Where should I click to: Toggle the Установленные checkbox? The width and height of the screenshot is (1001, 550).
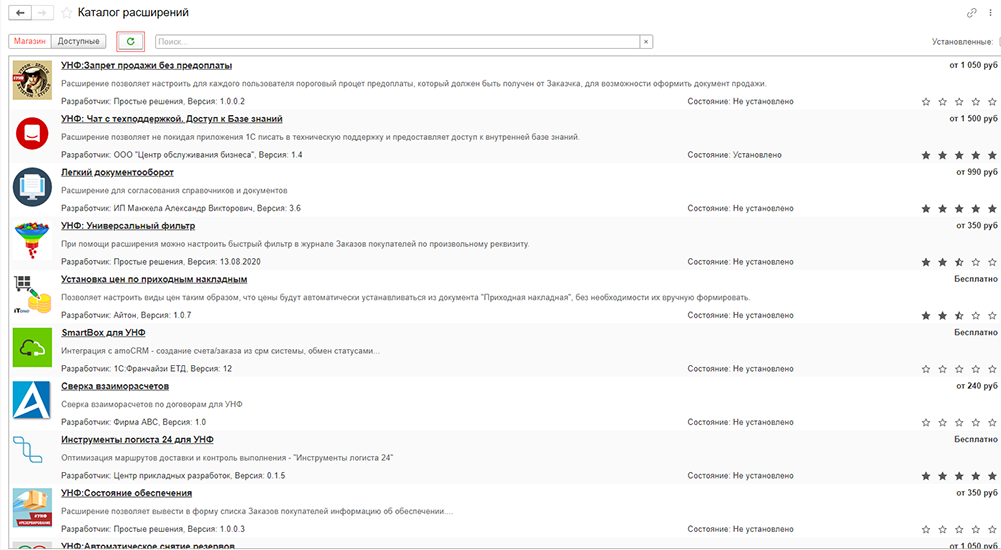pyautogui.click(x=997, y=42)
